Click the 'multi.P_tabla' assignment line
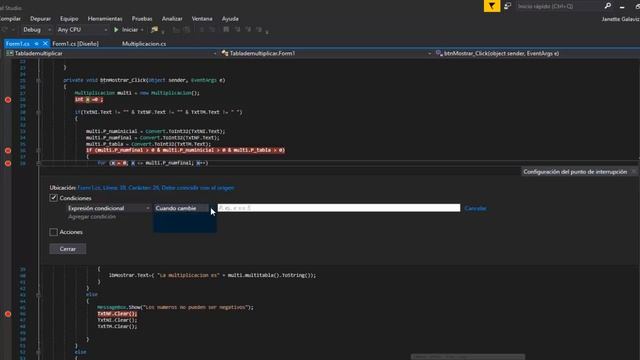This screenshot has width=640, height=360. pyautogui.click(x=149, y=144)
